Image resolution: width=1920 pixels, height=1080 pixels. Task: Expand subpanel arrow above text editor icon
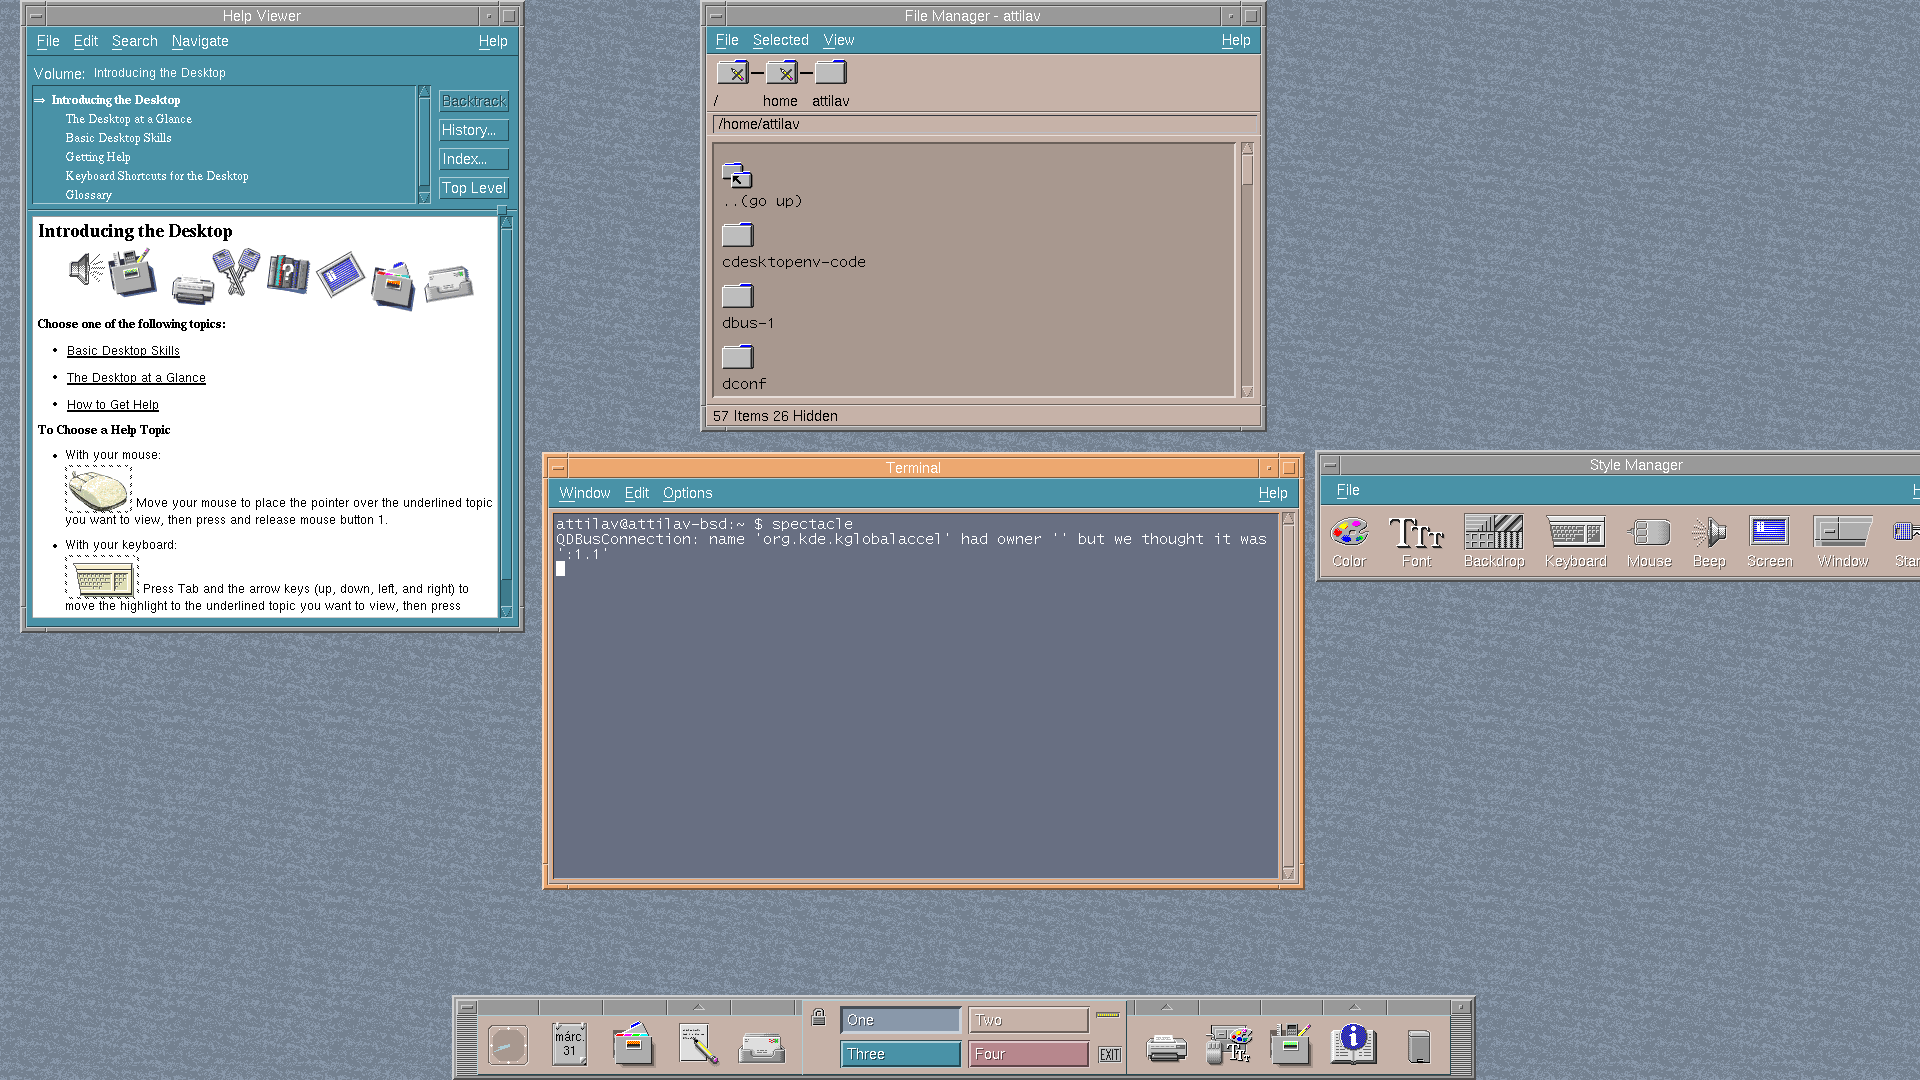pos(699,1007)
